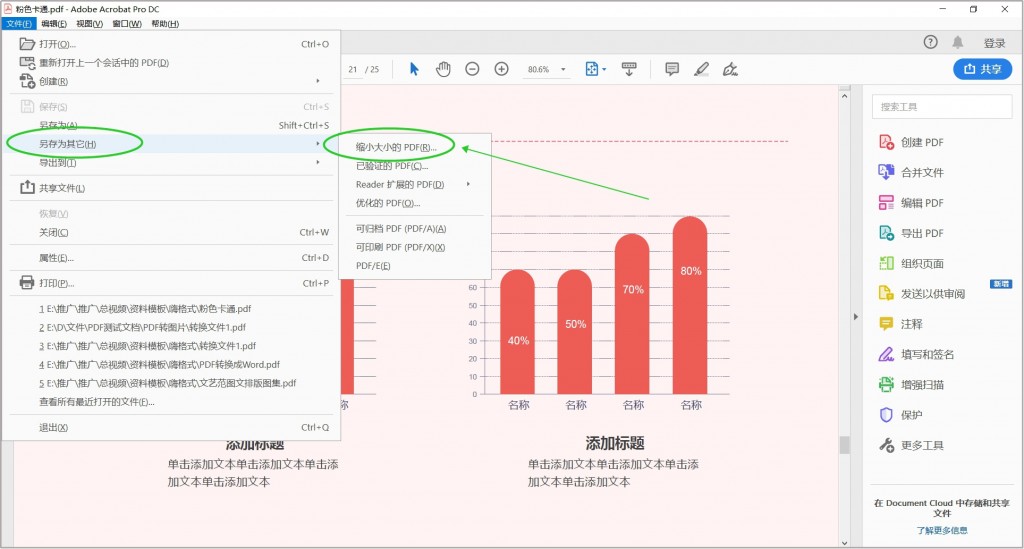Open the 另存为其它 submenu
1024x549 pixels.
coord(172,144)
